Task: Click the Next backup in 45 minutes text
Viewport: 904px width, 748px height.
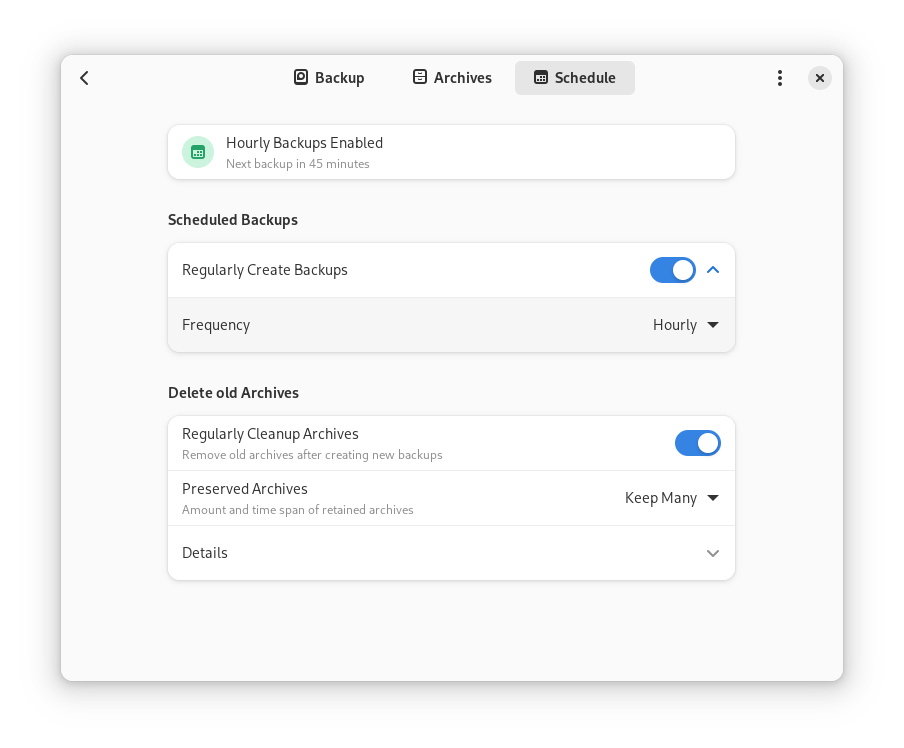Action: (297, 164)
